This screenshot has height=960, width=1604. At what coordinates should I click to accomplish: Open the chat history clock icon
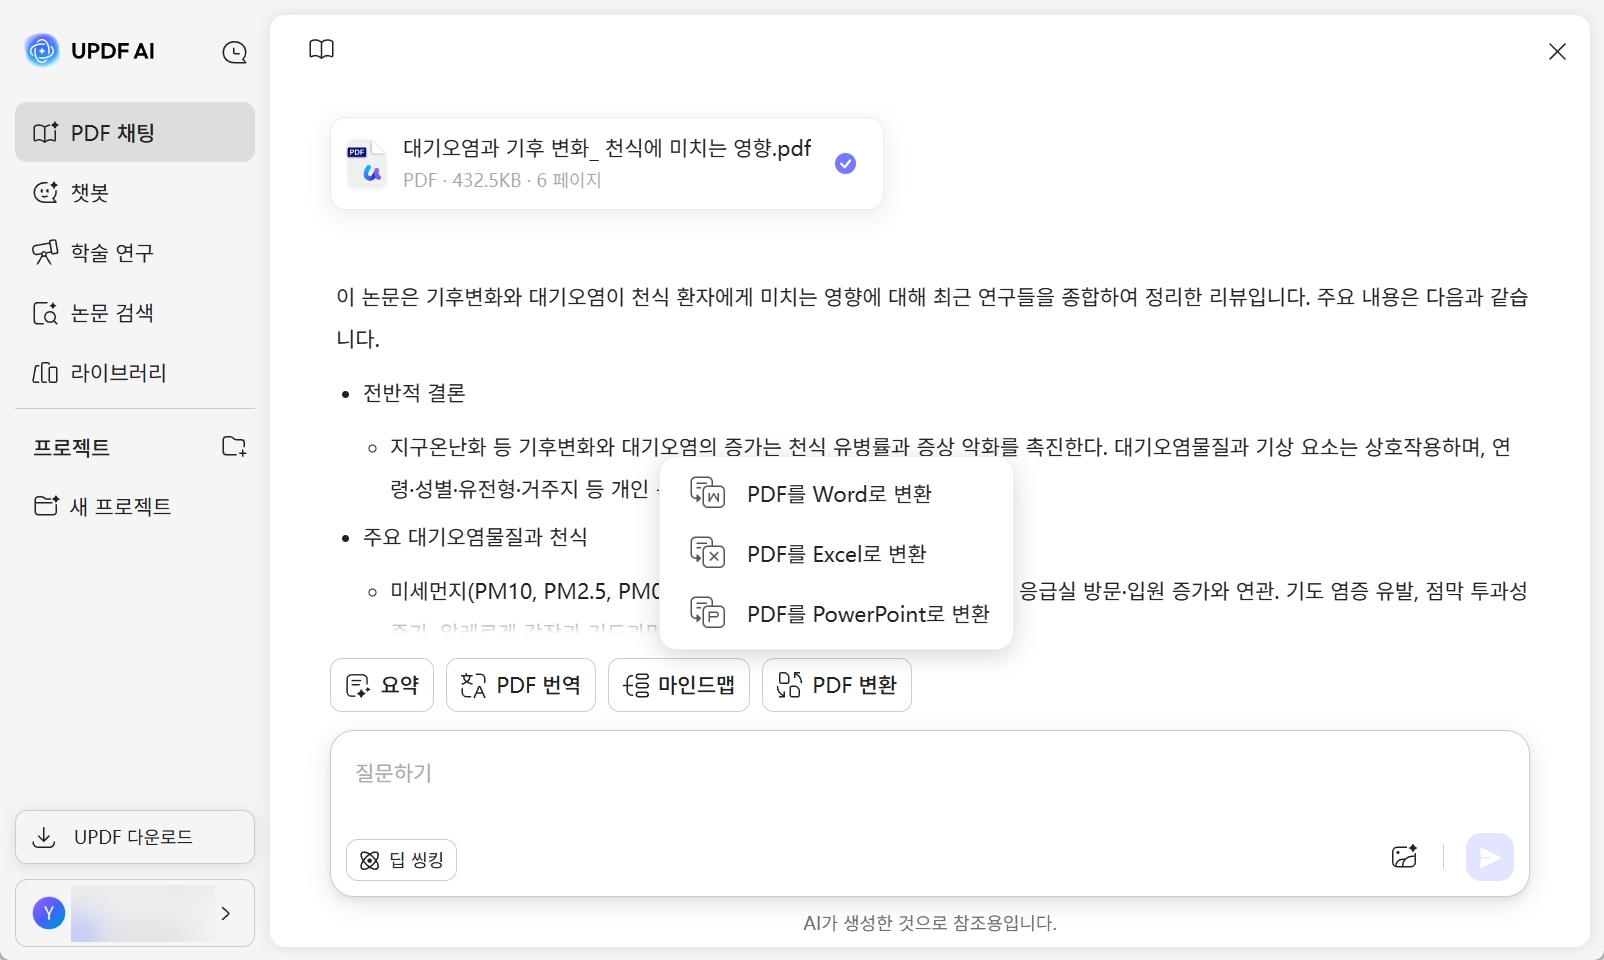click(235, 52)
